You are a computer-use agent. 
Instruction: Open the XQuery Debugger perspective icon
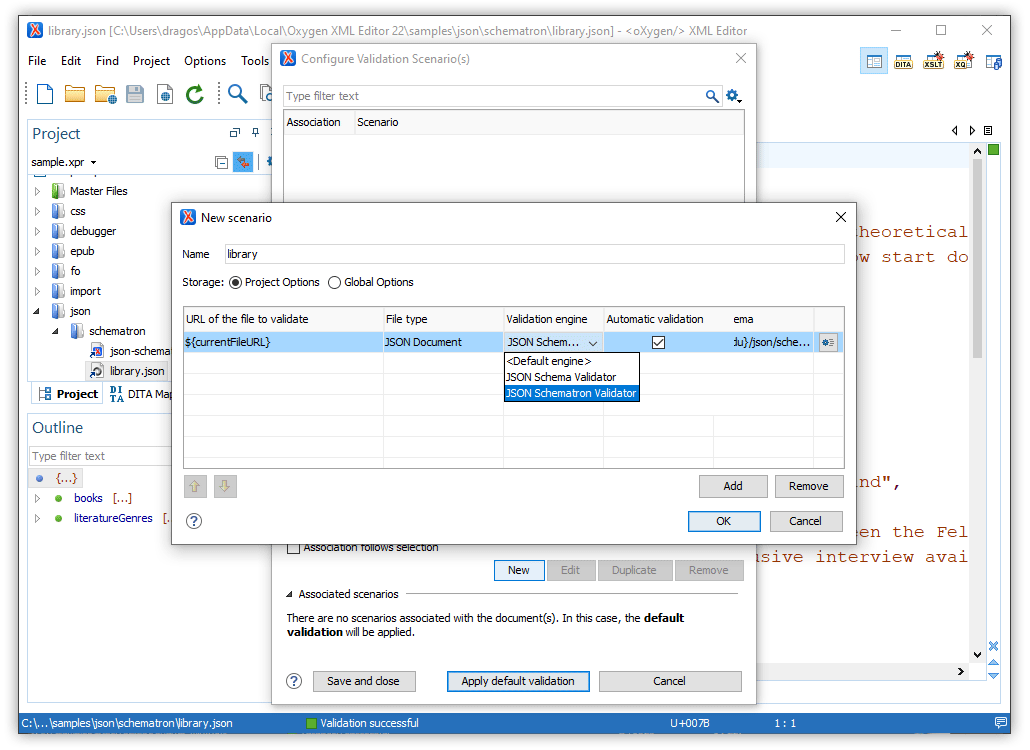pyautogui.click(x=964, y=61)
